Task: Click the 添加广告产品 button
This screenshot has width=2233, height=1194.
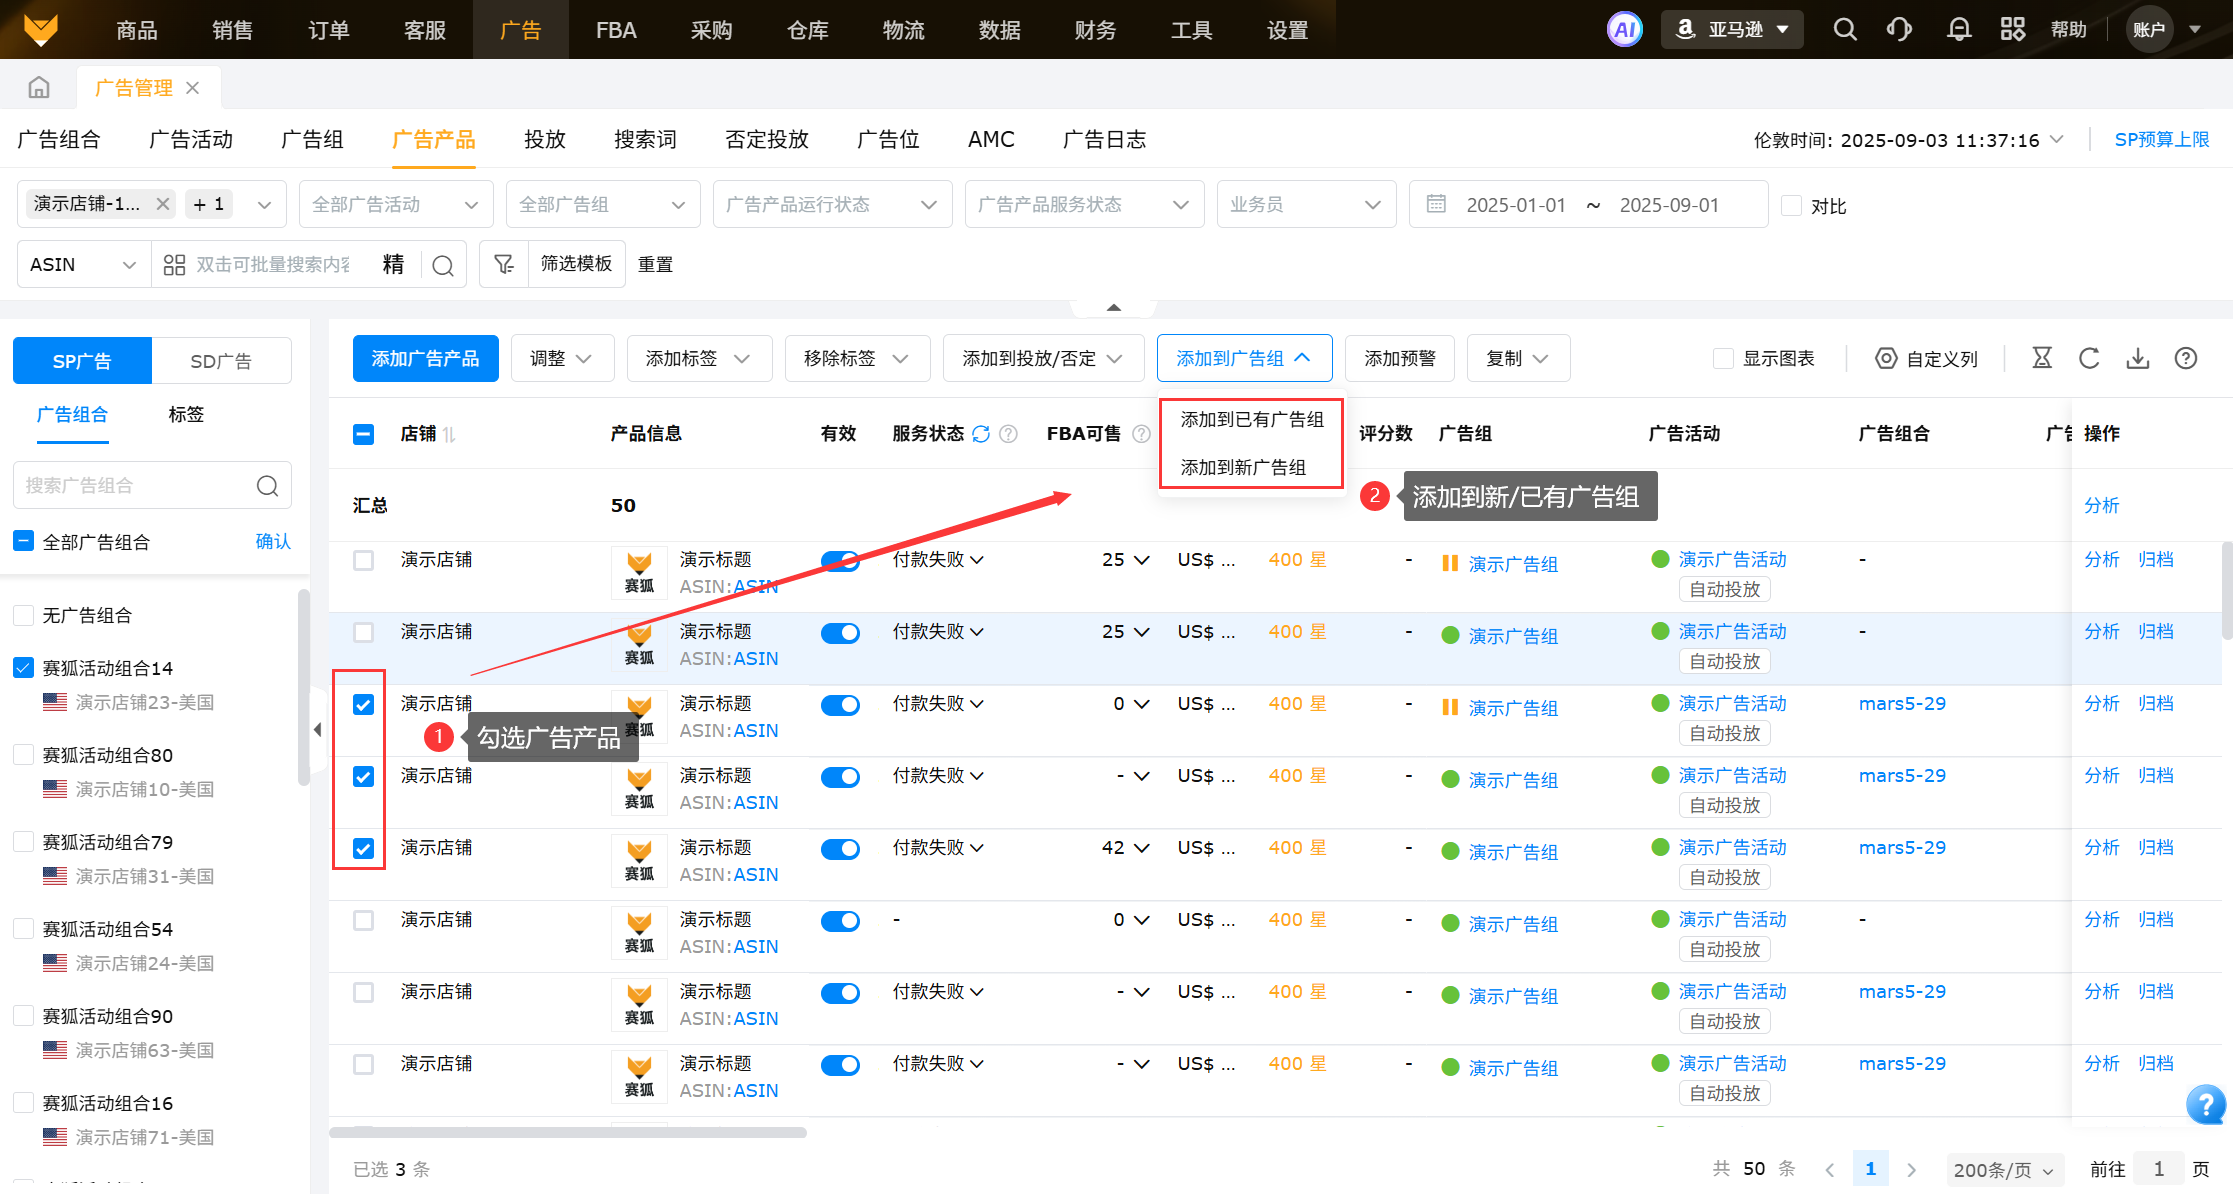Action: [425, 358]
